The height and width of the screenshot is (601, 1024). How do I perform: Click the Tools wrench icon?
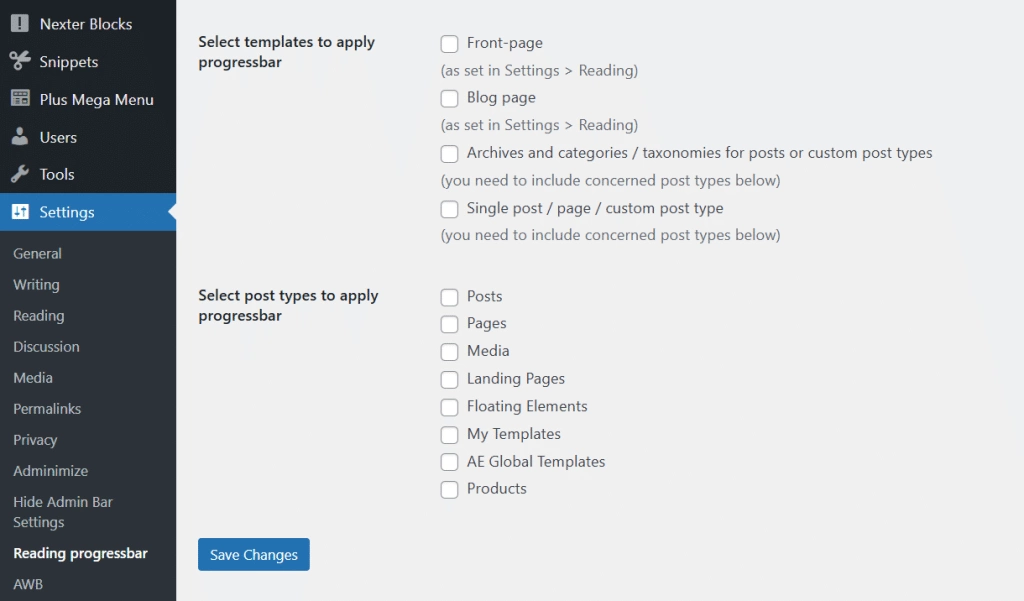tap(20, 174)
